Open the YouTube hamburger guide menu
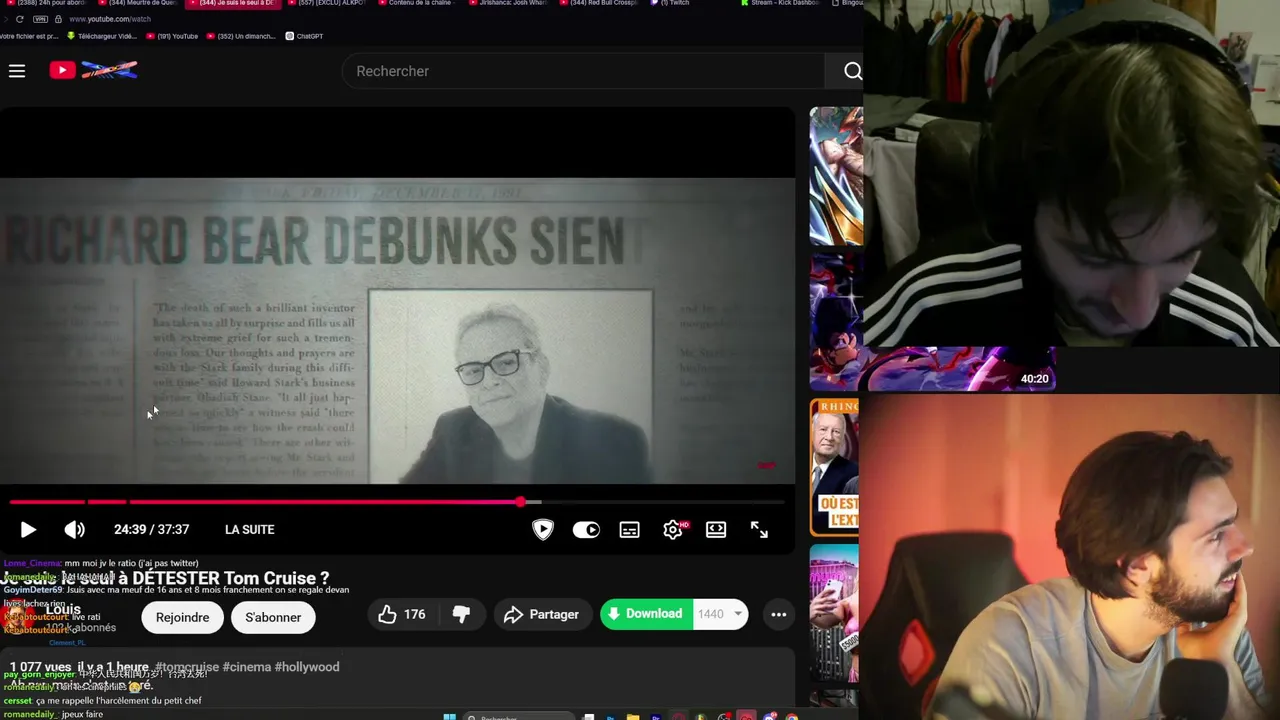The width and height of the screenshot is (1280, 720). click(17, 70)
